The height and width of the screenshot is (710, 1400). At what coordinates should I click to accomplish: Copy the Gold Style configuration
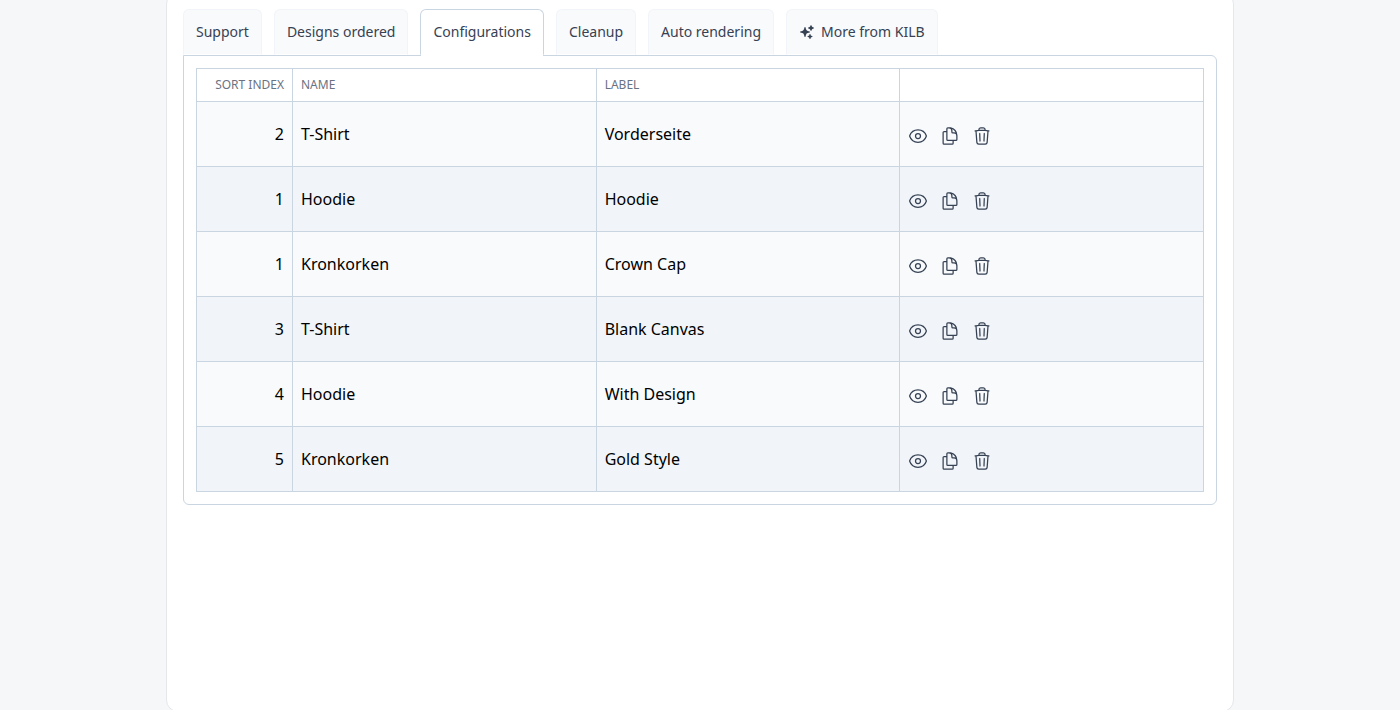click(950, 461)
